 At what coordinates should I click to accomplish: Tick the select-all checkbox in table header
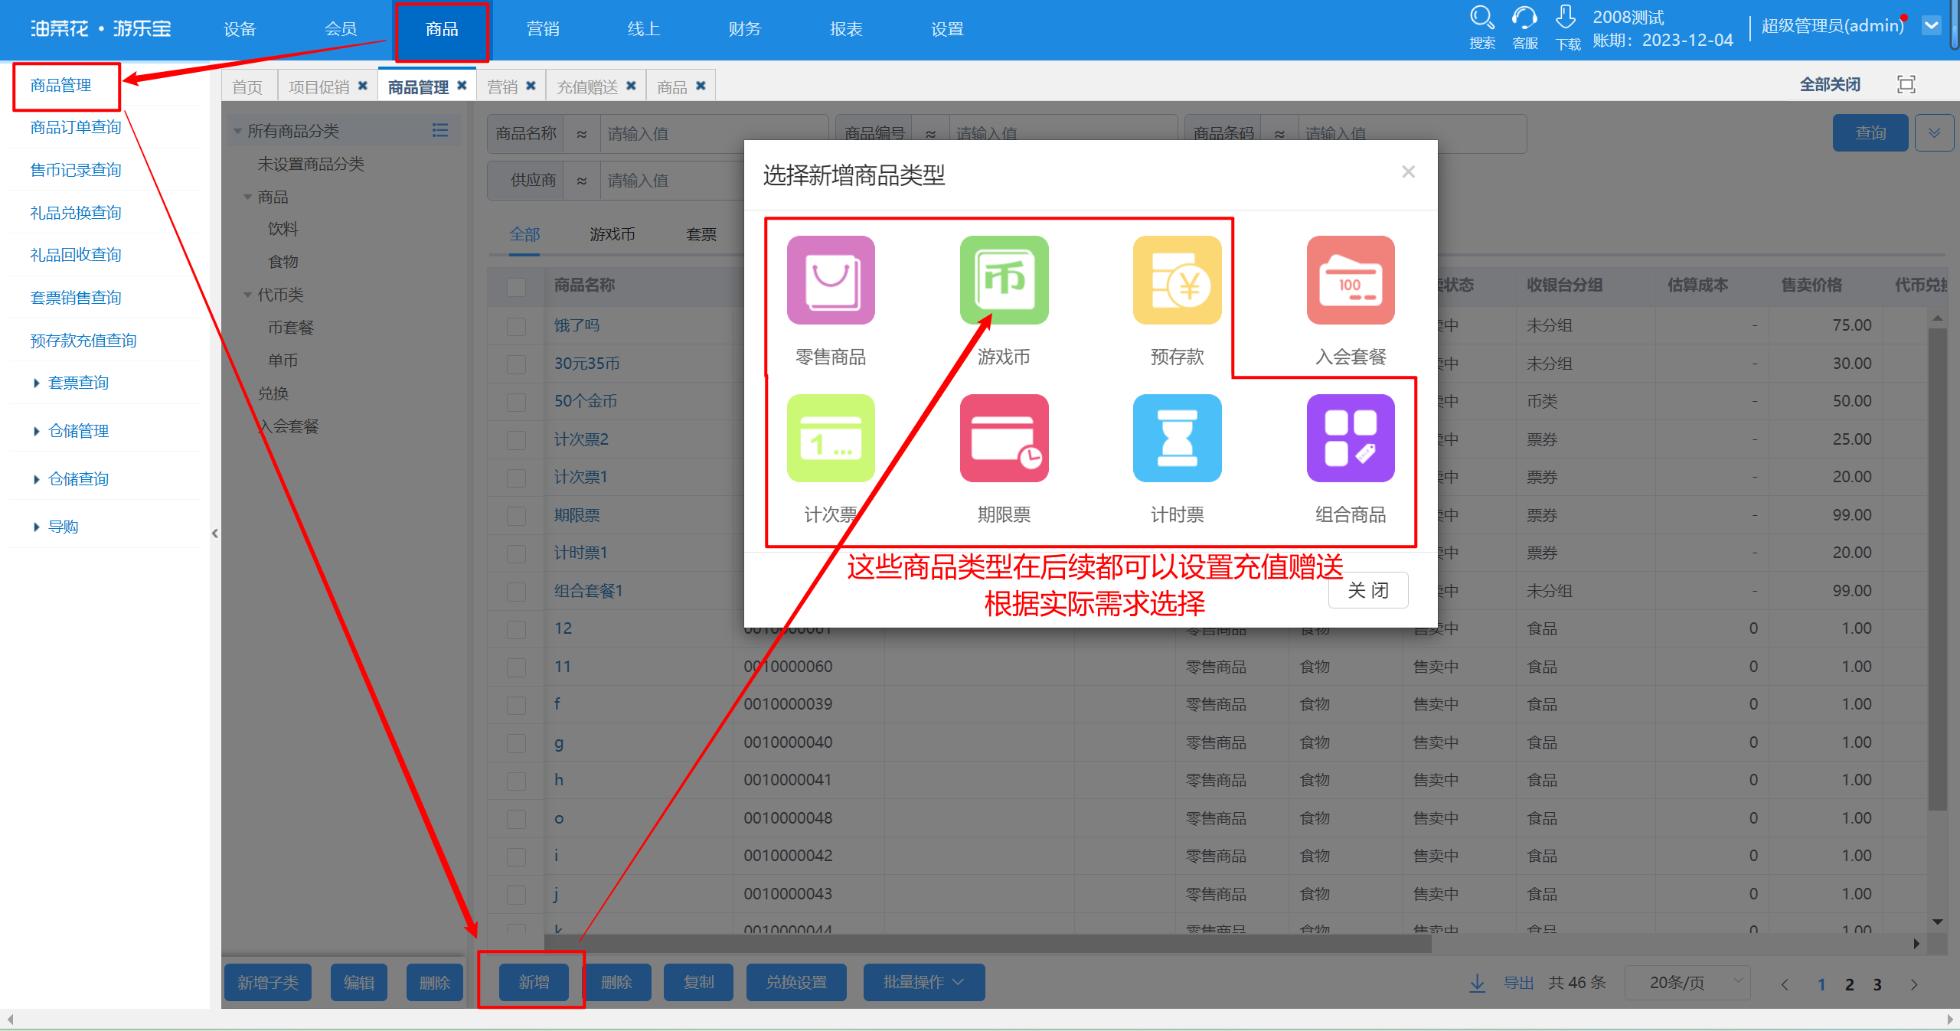(517, 287)
